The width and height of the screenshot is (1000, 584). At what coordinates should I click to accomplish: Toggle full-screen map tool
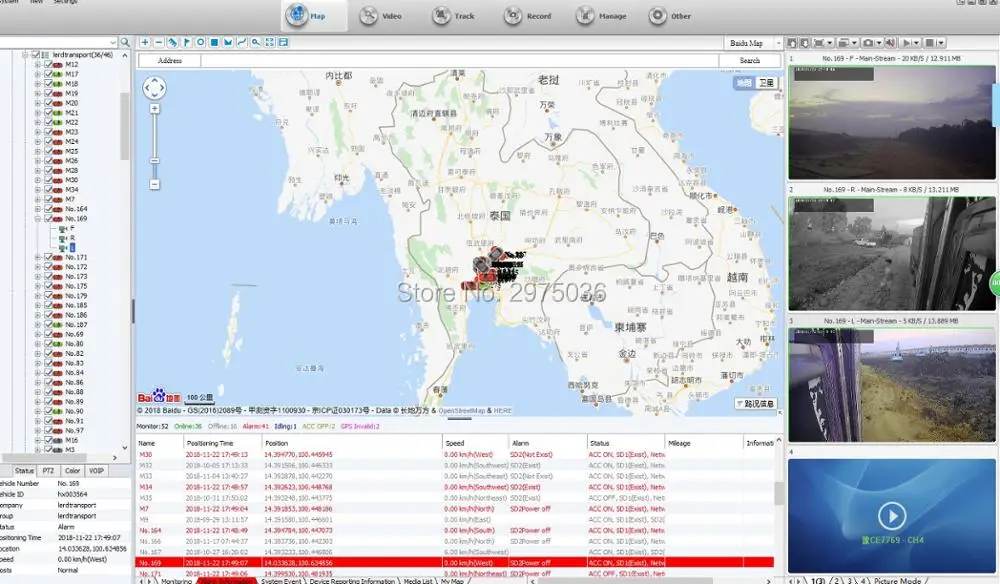click(x=270, y=42)
